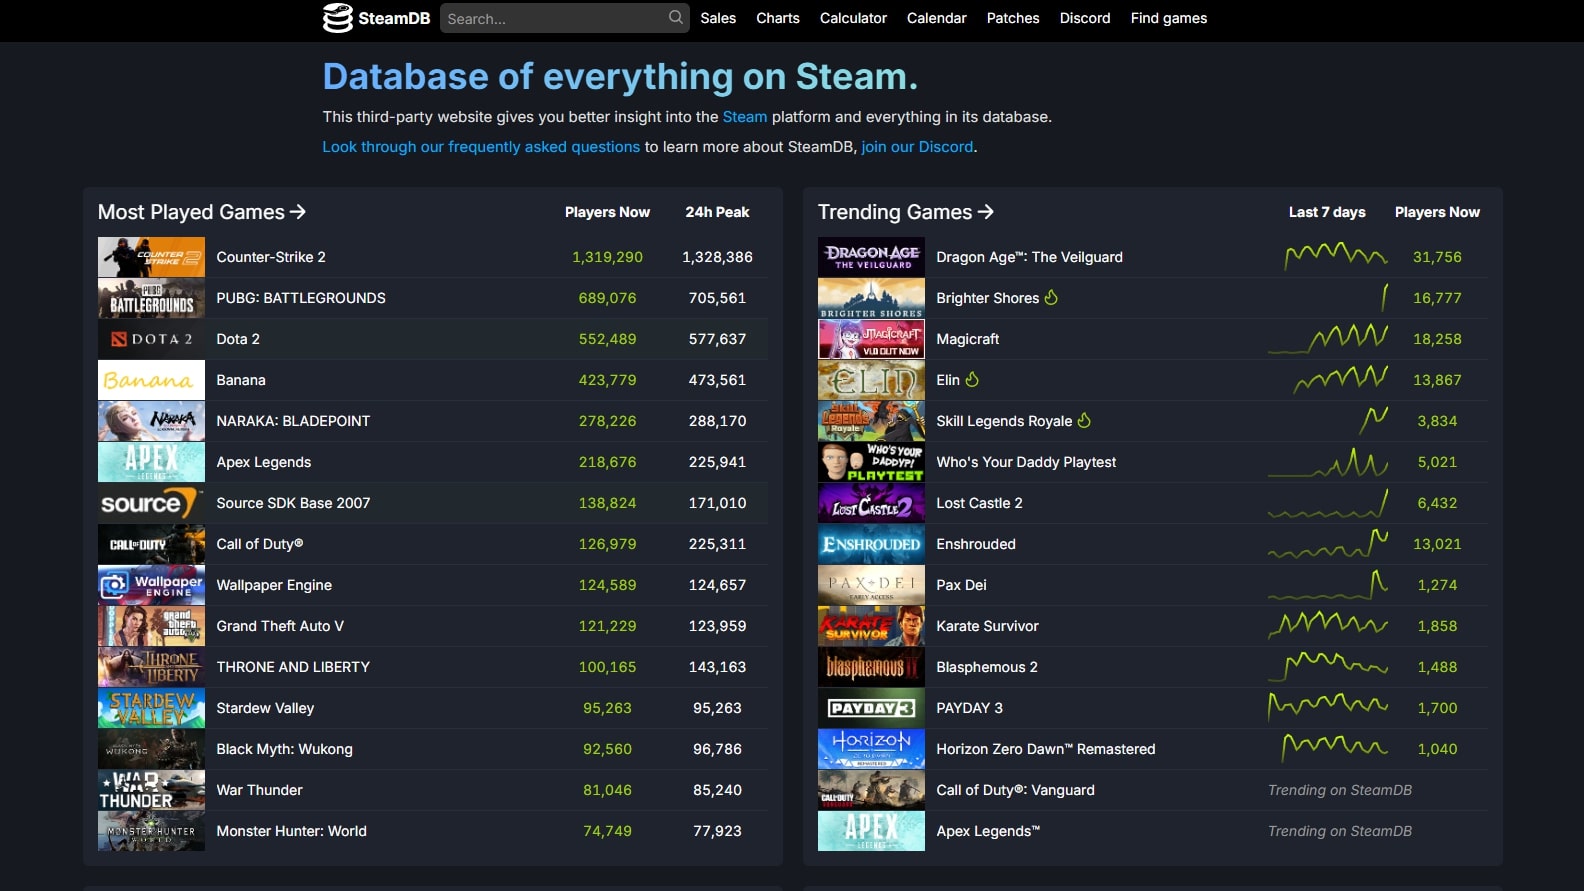Open the frequently asked questions link
The image size is (1584, 891).
481,147
